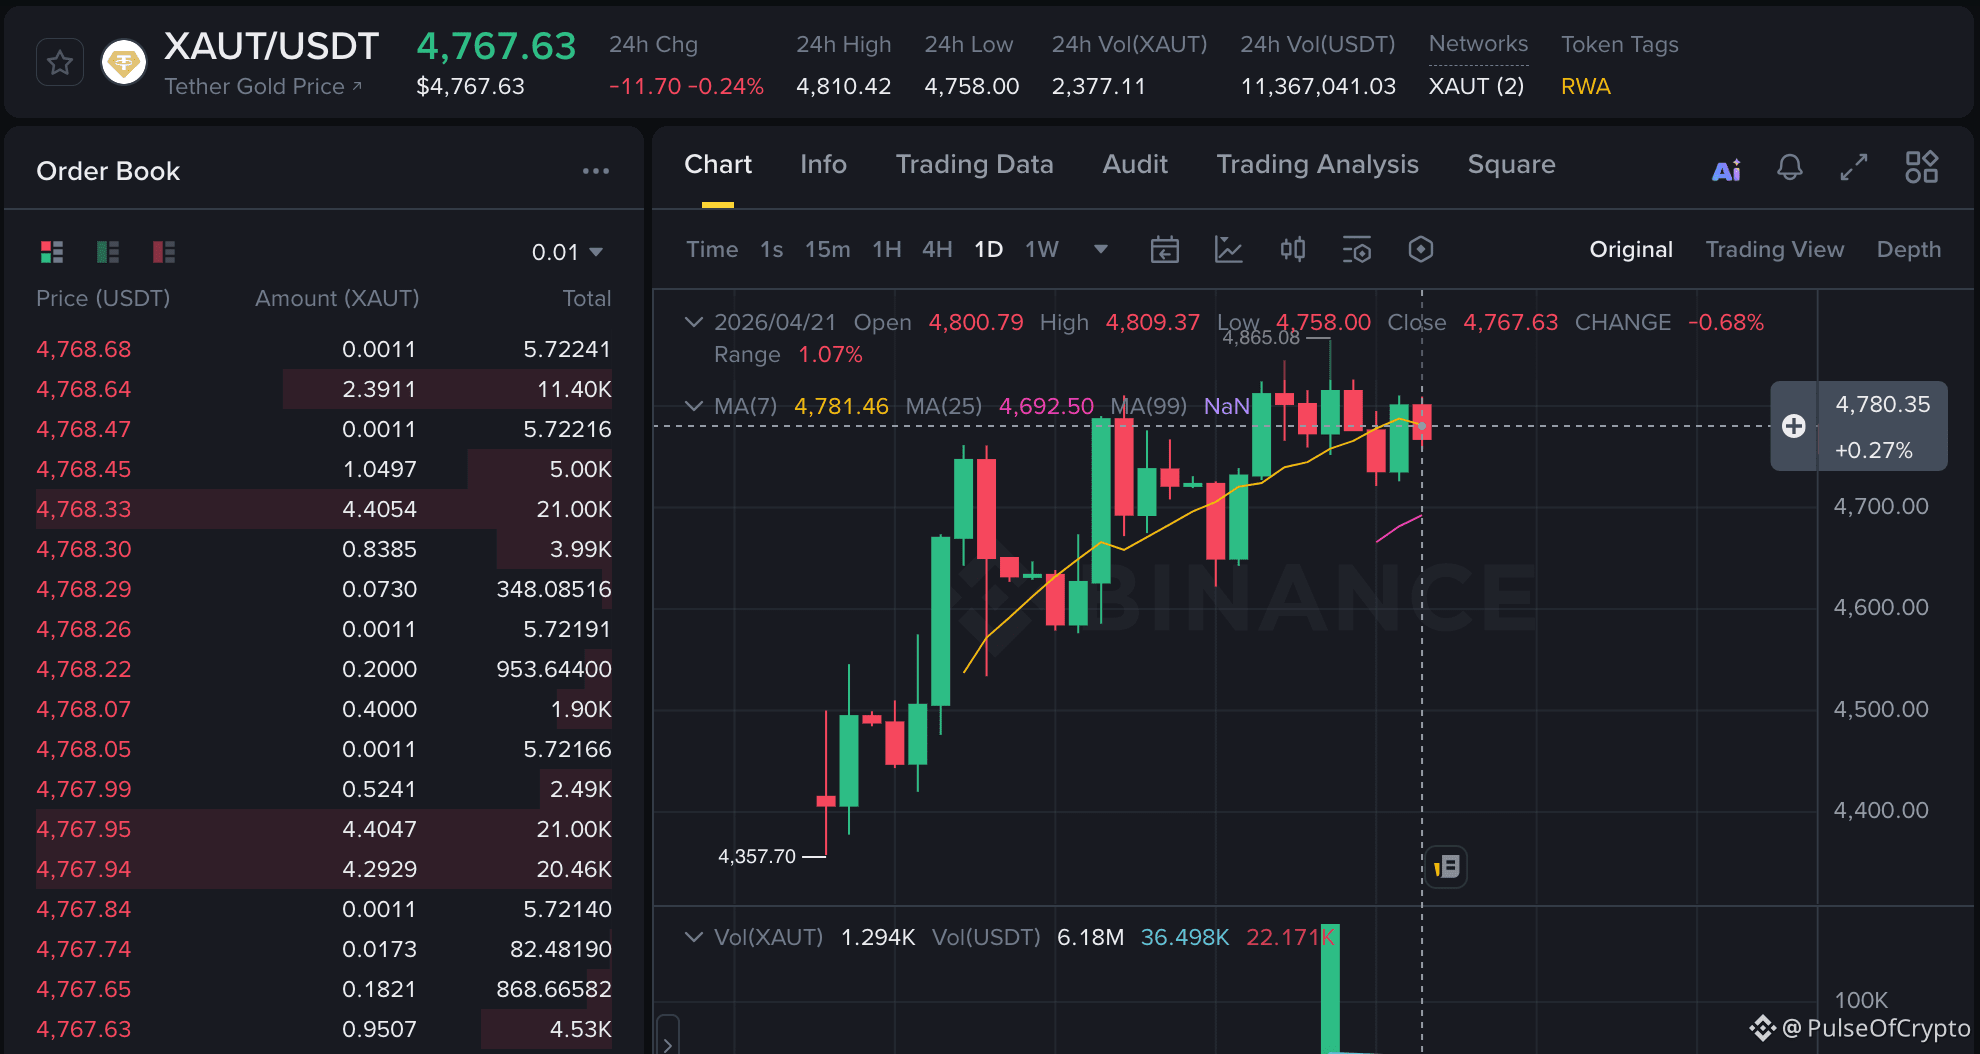Image resolution: width=1980 pixels, height=1054 pixels.
Task: Show sell orders only view
Action: click(x=164, y=251)
